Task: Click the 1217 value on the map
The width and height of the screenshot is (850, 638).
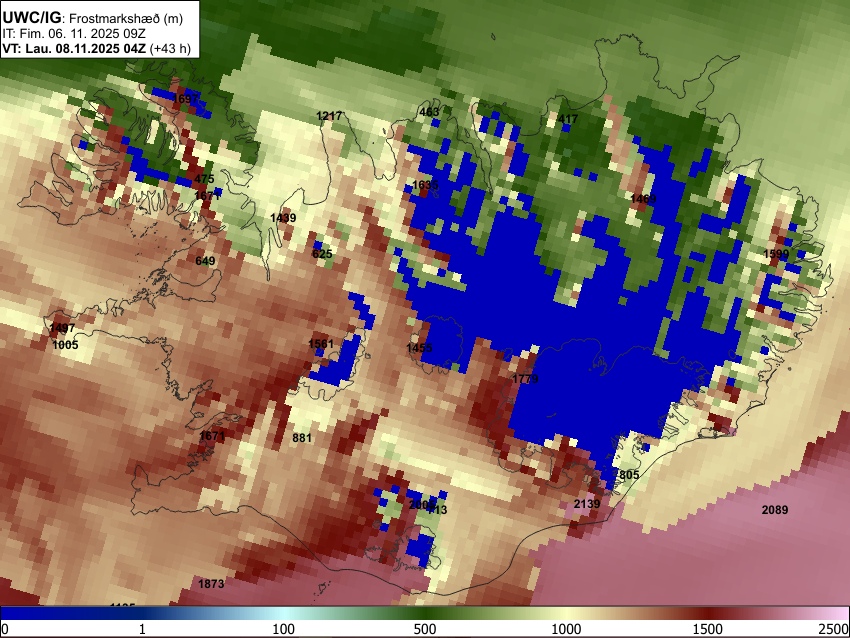Action: click(x=329, y=116)
